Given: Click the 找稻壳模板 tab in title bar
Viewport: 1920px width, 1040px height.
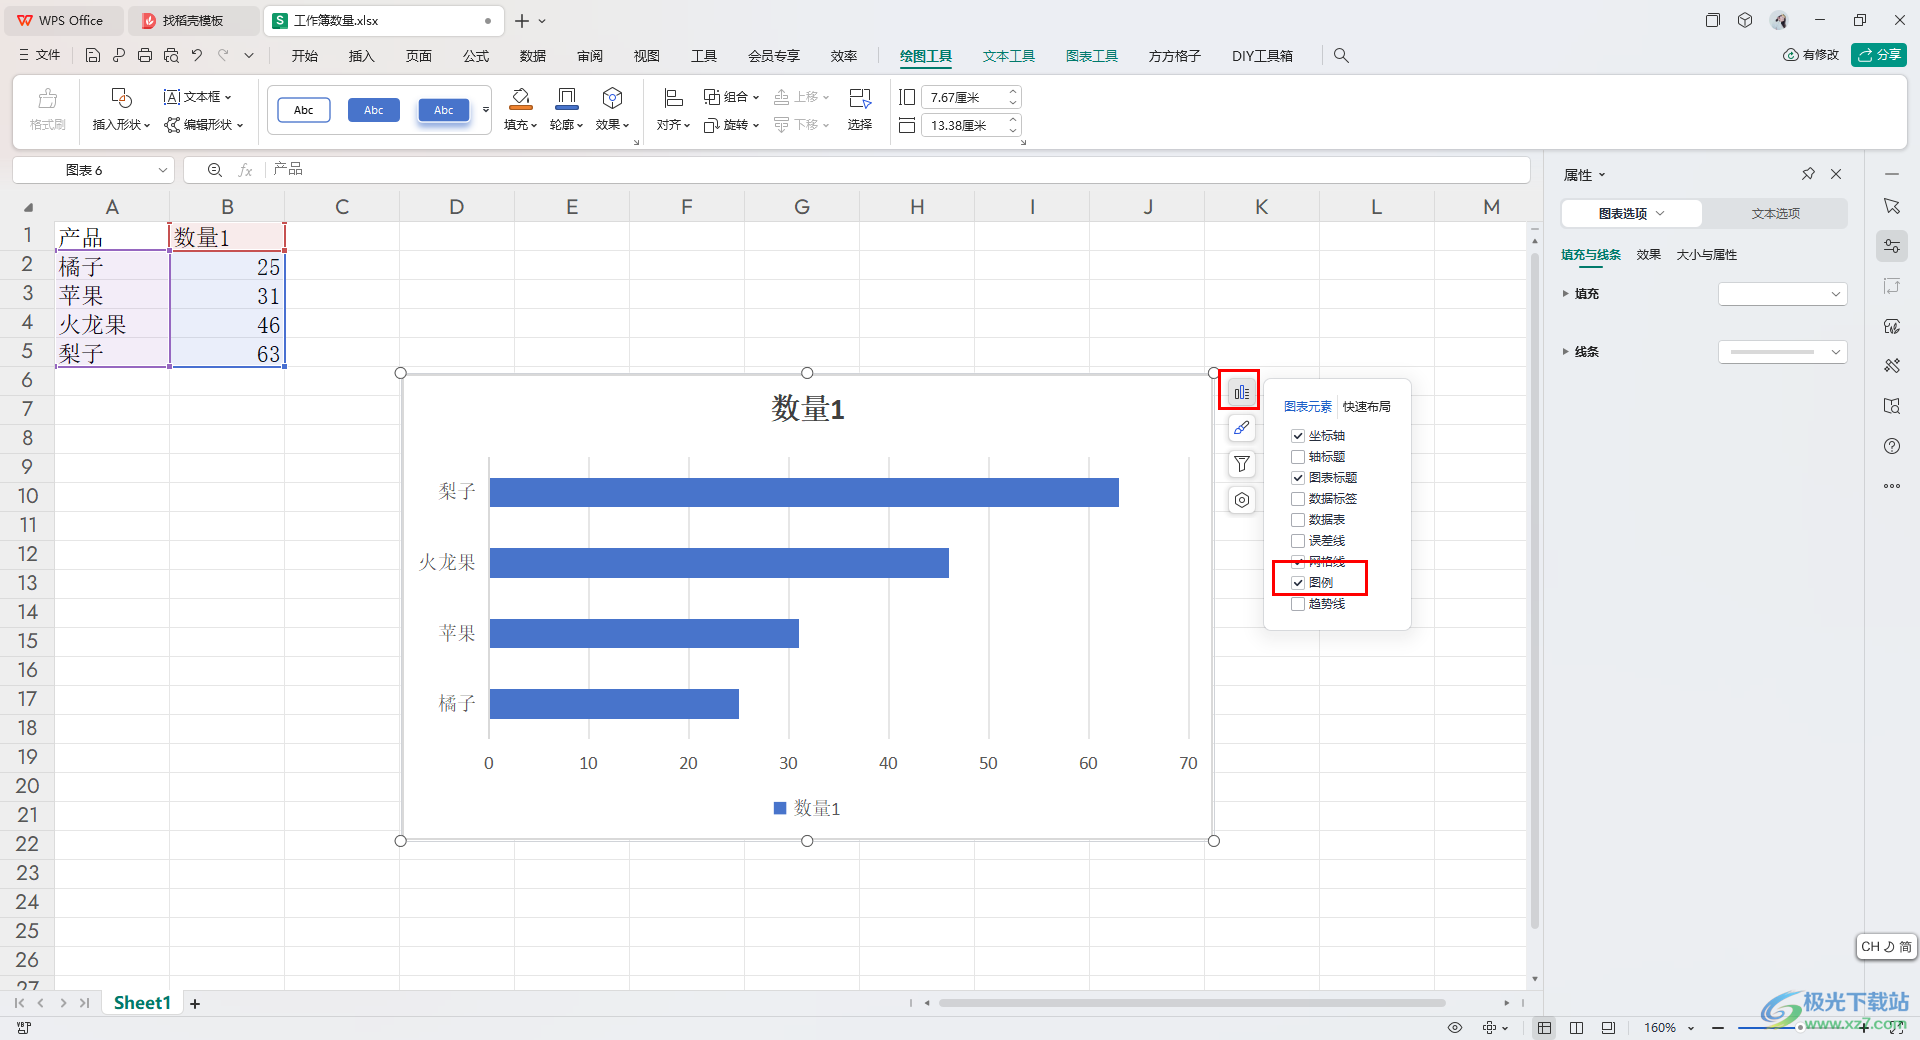Looking at the screenshot, I should click(x=193, y=20).
